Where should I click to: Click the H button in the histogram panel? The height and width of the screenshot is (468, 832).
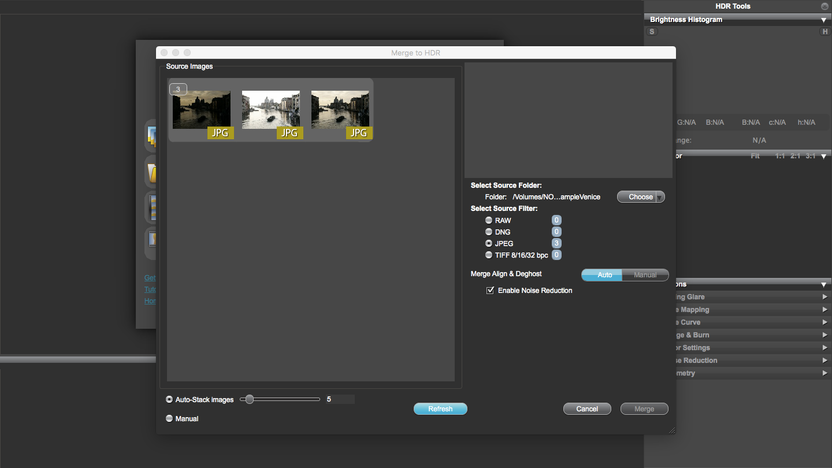click(x=825, y=32)
